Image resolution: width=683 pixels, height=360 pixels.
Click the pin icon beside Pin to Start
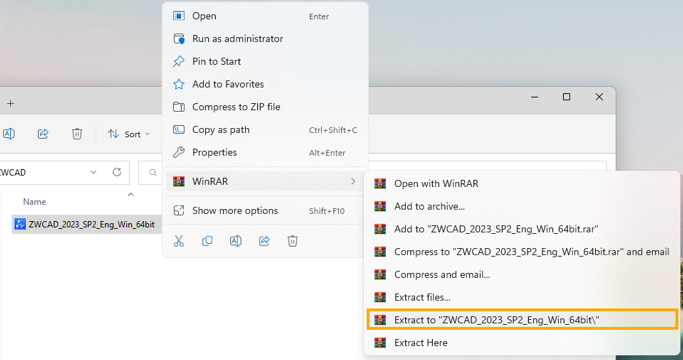(x=179, y=61)
